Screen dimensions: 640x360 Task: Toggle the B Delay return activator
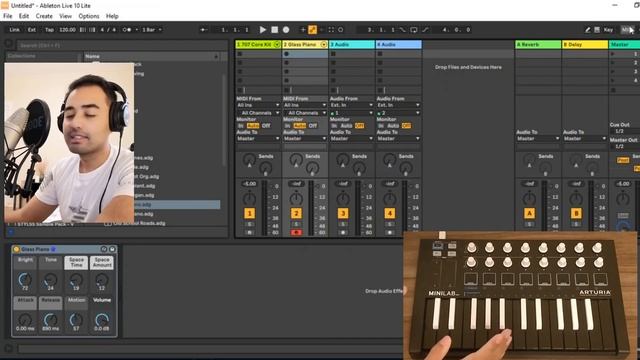tap(576, 213)
